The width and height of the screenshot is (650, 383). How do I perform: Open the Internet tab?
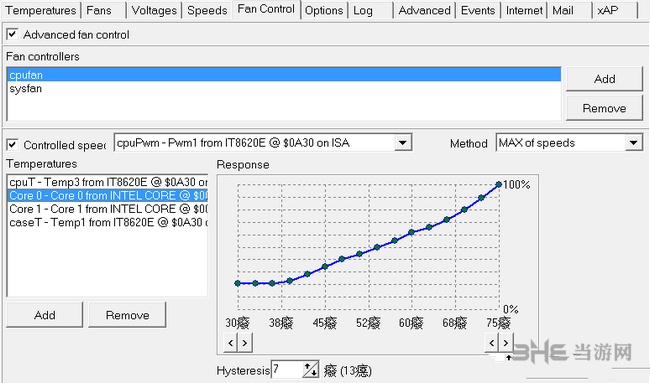tap(524, 10)
